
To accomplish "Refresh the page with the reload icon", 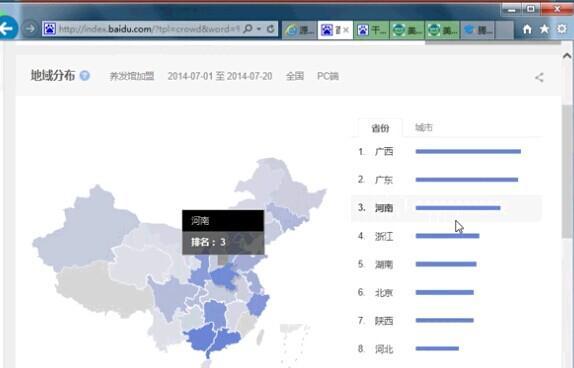I will tap(271, 29).
